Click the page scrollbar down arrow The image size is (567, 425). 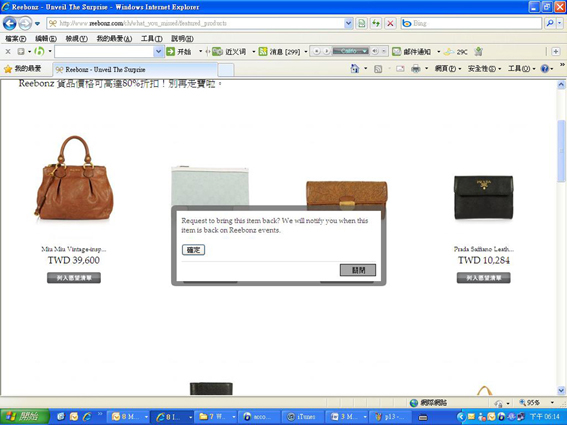561,391
